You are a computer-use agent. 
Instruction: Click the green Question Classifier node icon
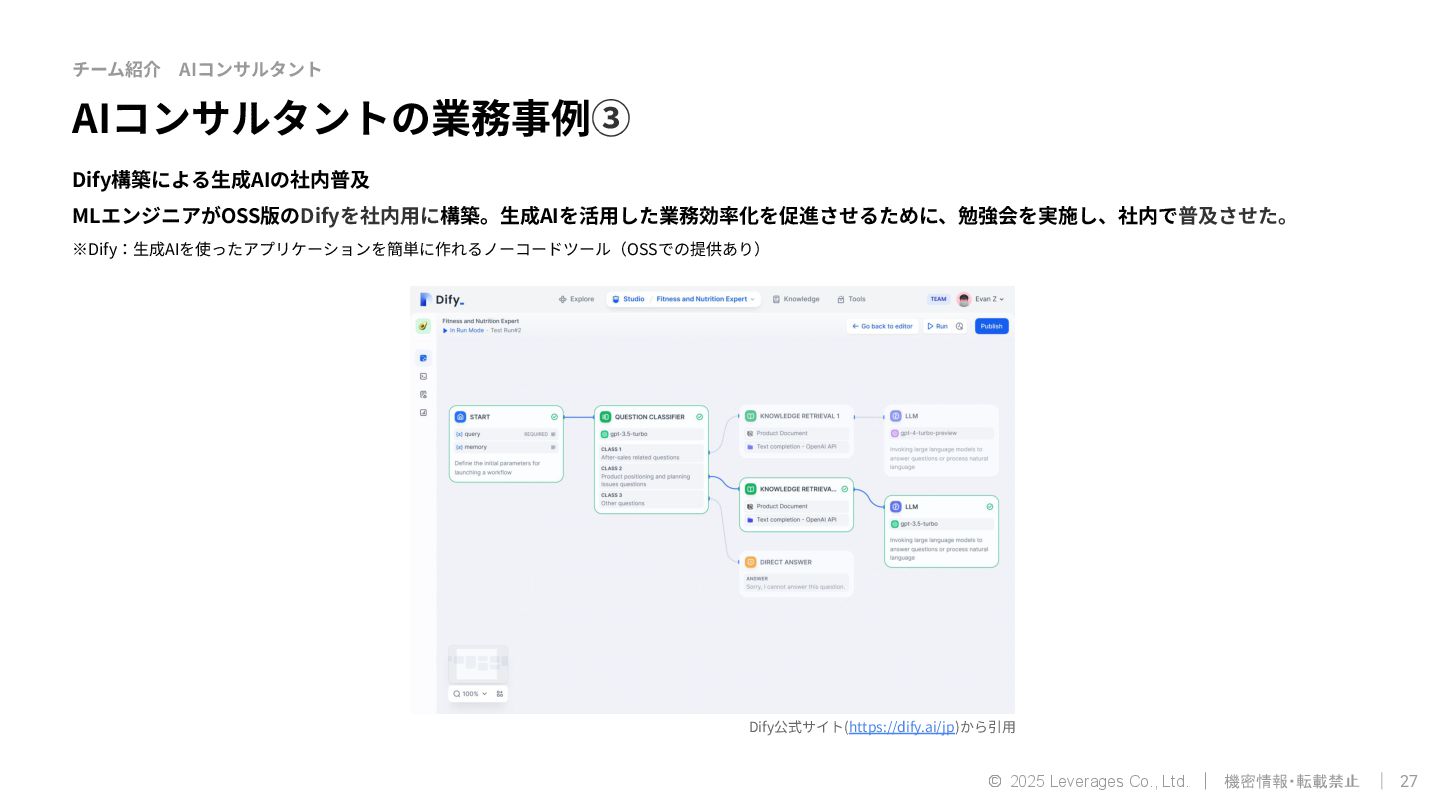(x=605, y=416)
